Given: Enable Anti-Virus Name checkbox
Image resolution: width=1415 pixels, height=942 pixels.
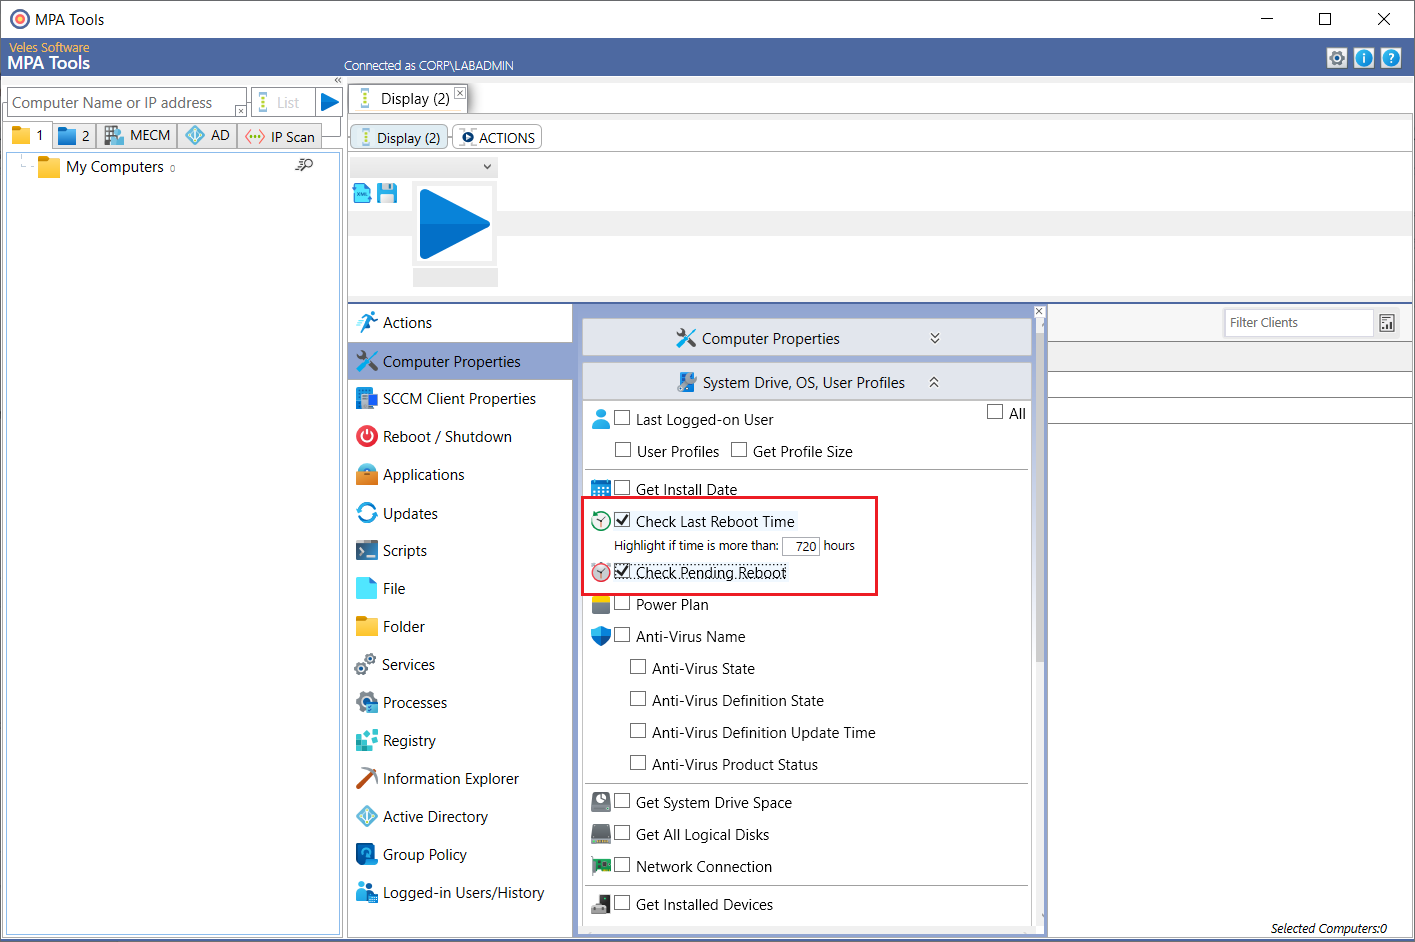Looking at the screenshot, I should coord(622,635).
